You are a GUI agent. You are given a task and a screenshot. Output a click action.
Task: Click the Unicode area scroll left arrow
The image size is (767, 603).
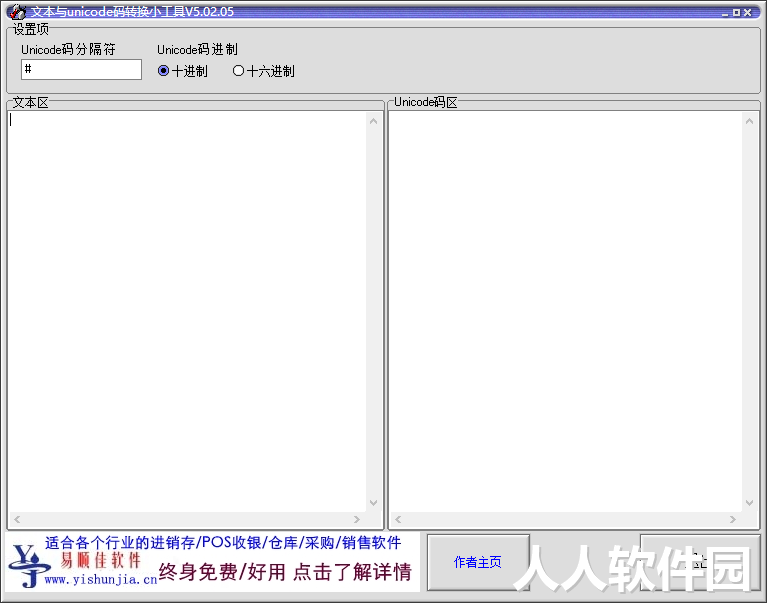click(x=398, y=519)
